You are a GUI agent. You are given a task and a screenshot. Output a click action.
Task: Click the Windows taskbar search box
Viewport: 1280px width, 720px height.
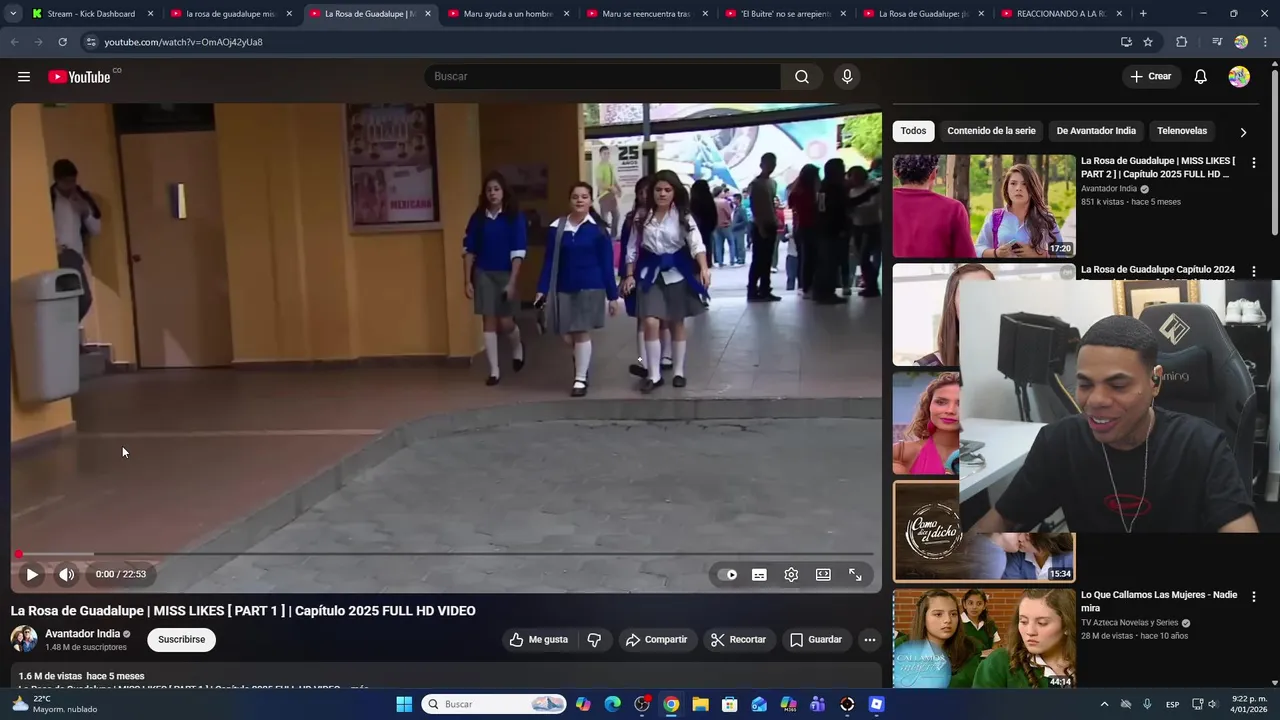coord(494,705)
